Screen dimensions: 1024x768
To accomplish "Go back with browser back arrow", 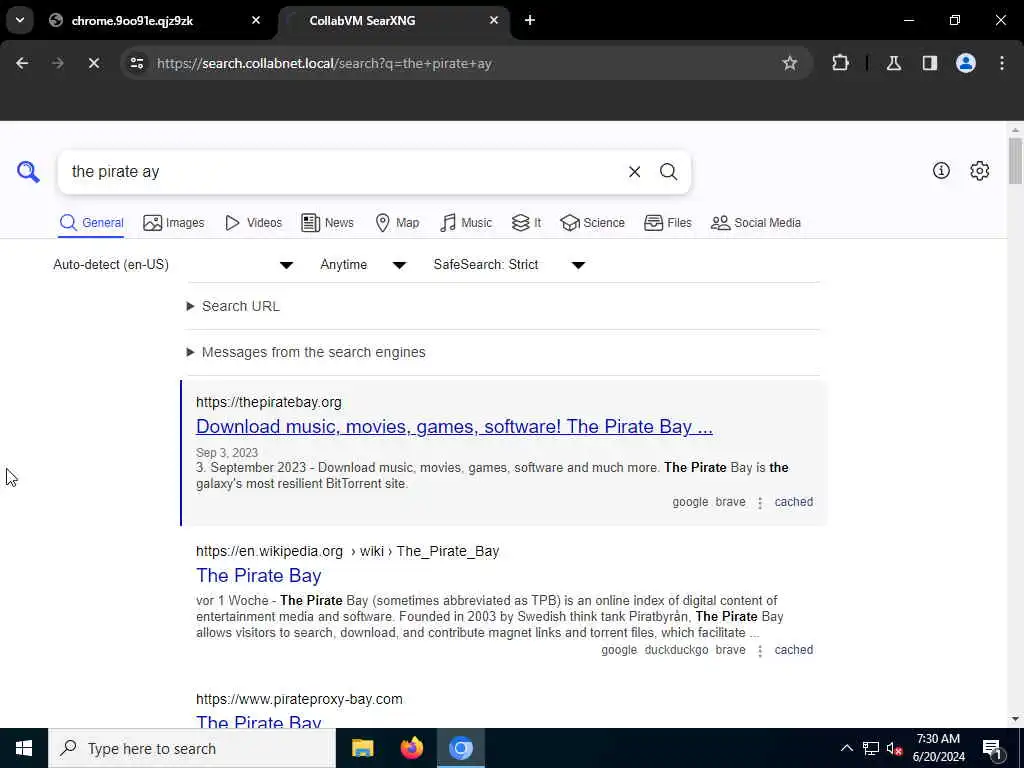I will click(22, 63).
